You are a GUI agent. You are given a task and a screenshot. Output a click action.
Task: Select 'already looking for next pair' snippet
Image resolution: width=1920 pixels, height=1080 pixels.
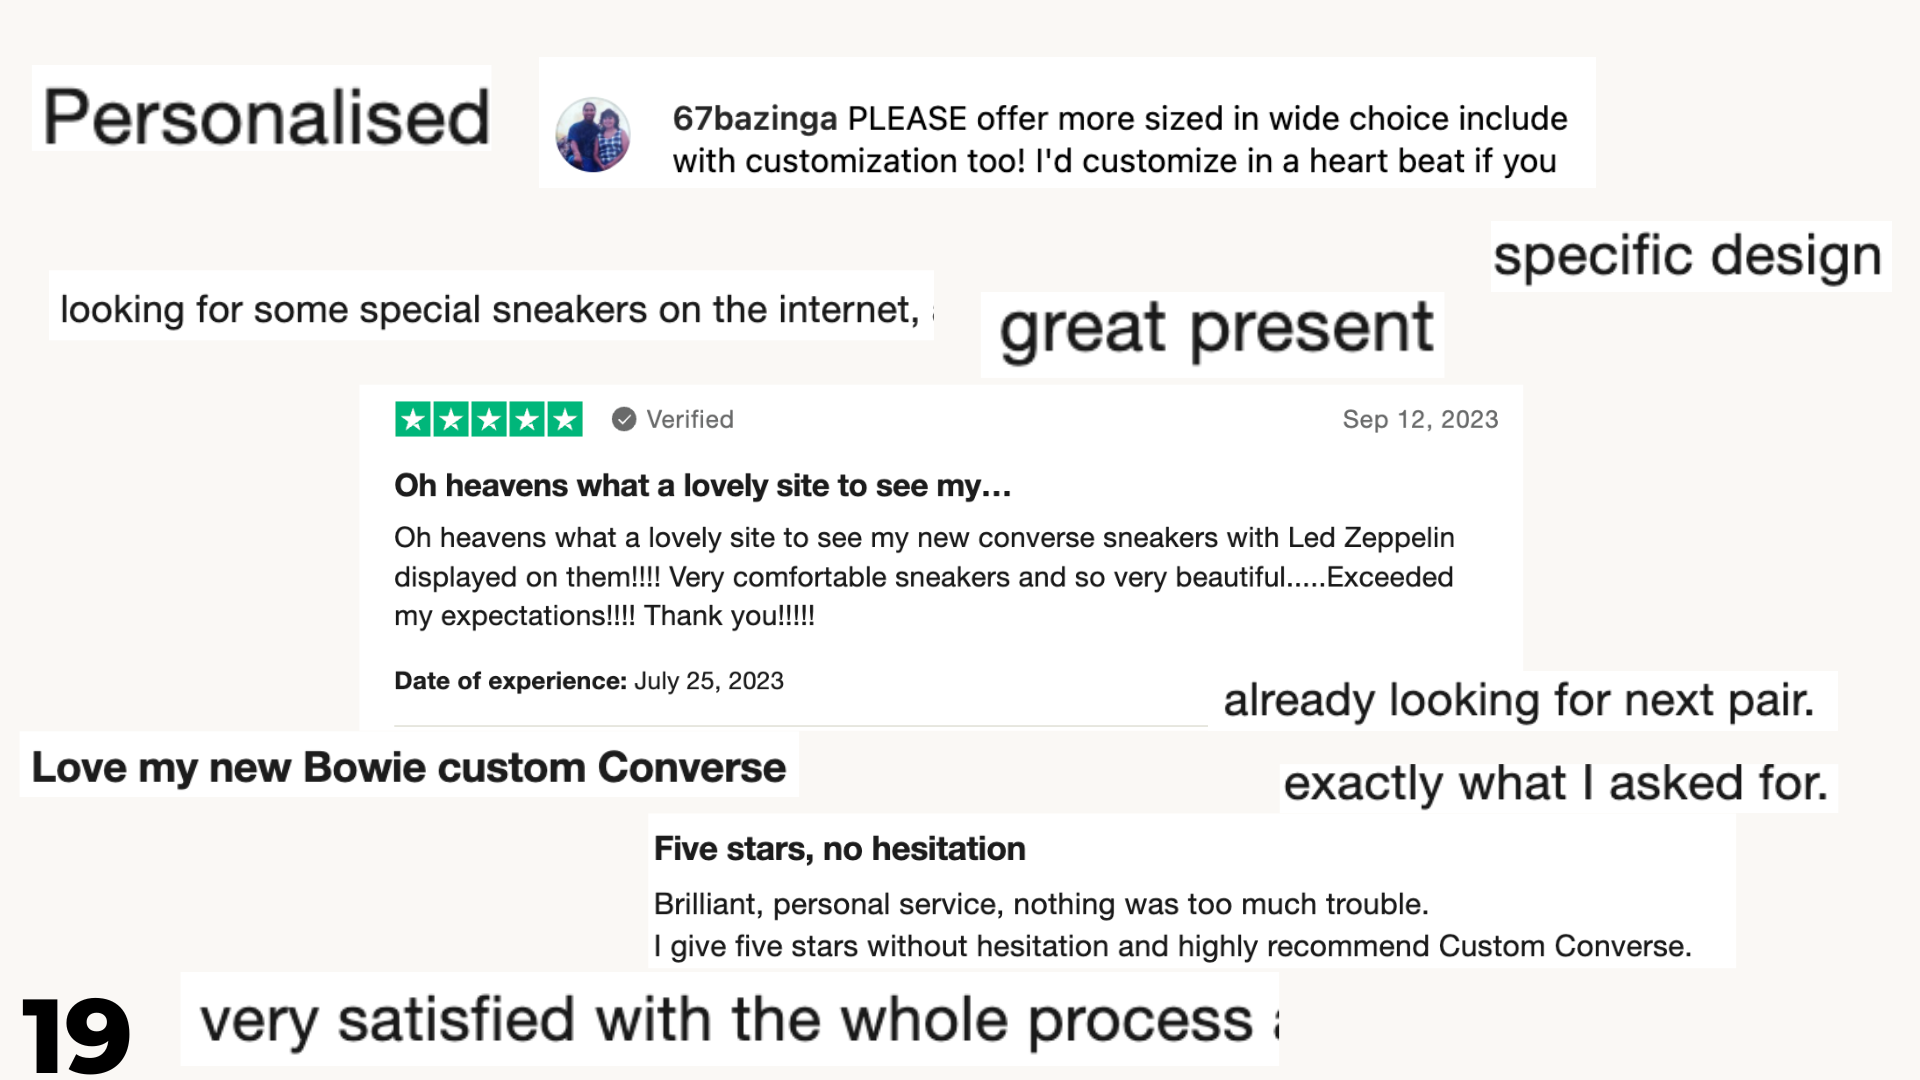(x=1518, y=700)
